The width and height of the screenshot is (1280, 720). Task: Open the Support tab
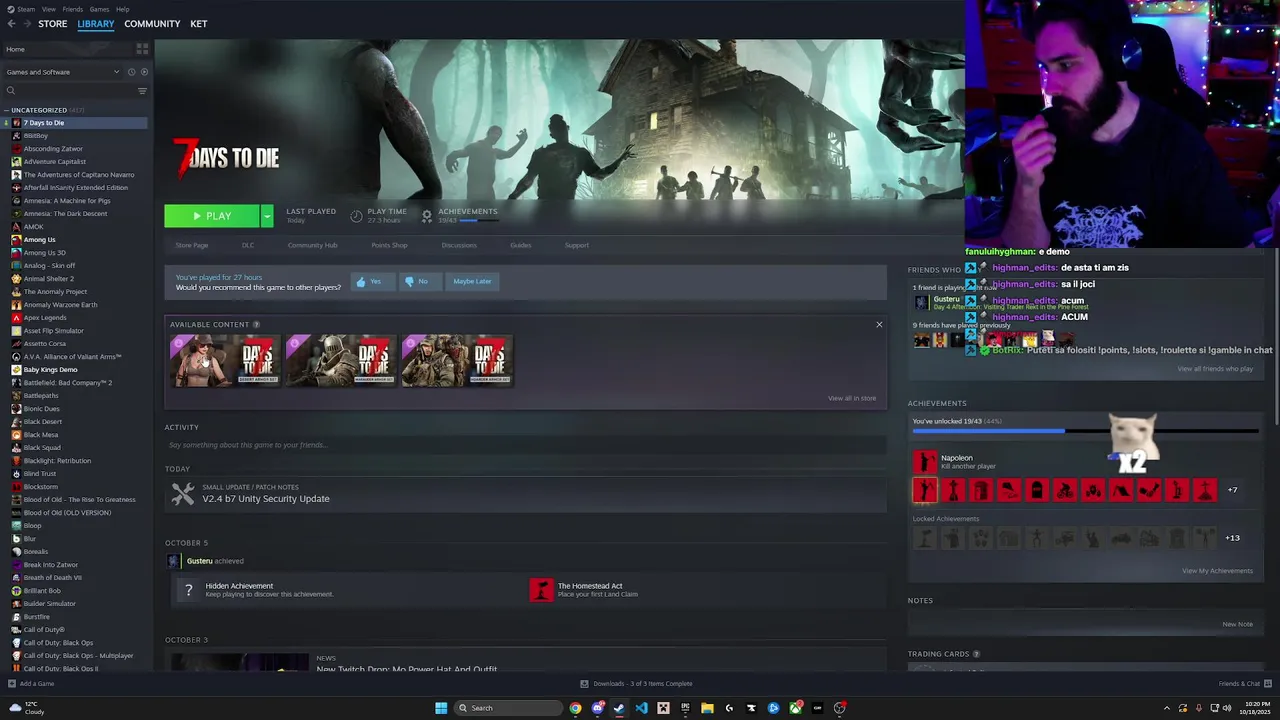(x=577, y=245)
